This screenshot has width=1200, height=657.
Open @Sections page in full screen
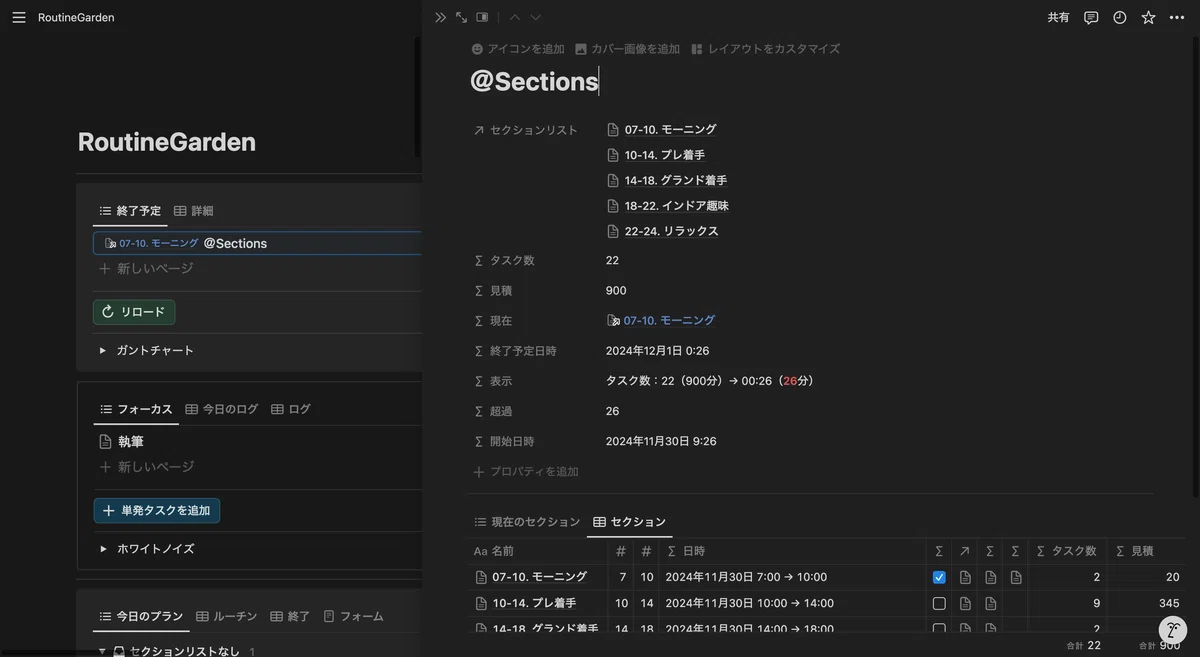coord(461,18)
